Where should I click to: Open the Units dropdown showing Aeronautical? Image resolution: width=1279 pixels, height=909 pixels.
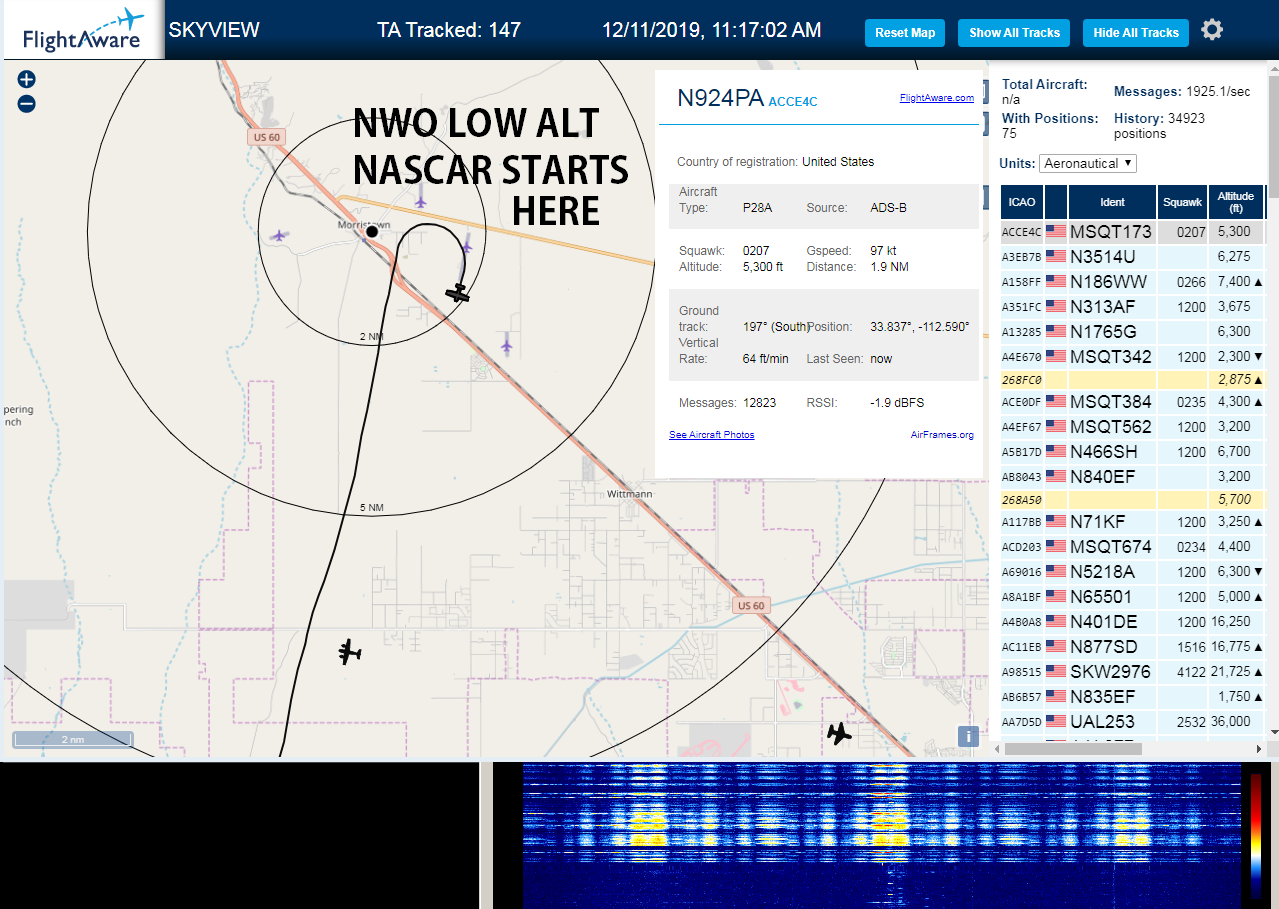pos(1088,163)
